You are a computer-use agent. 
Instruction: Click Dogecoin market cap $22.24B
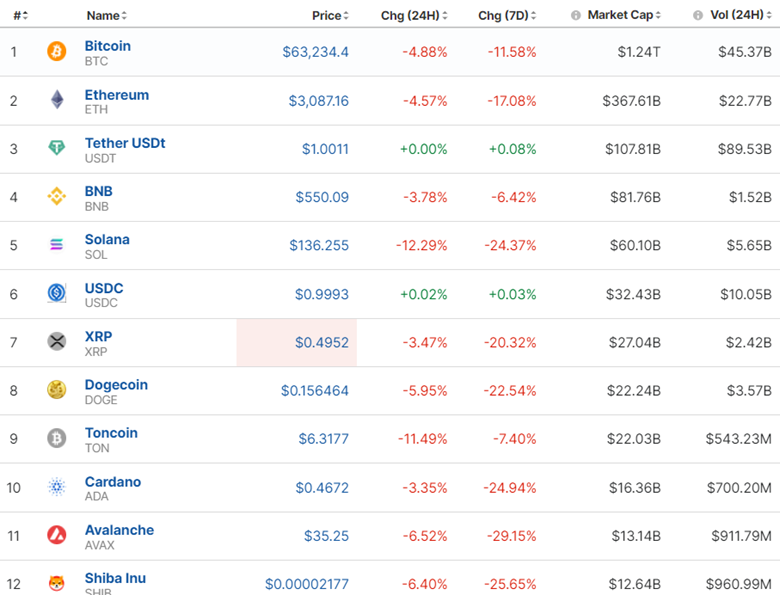(634, 391)
